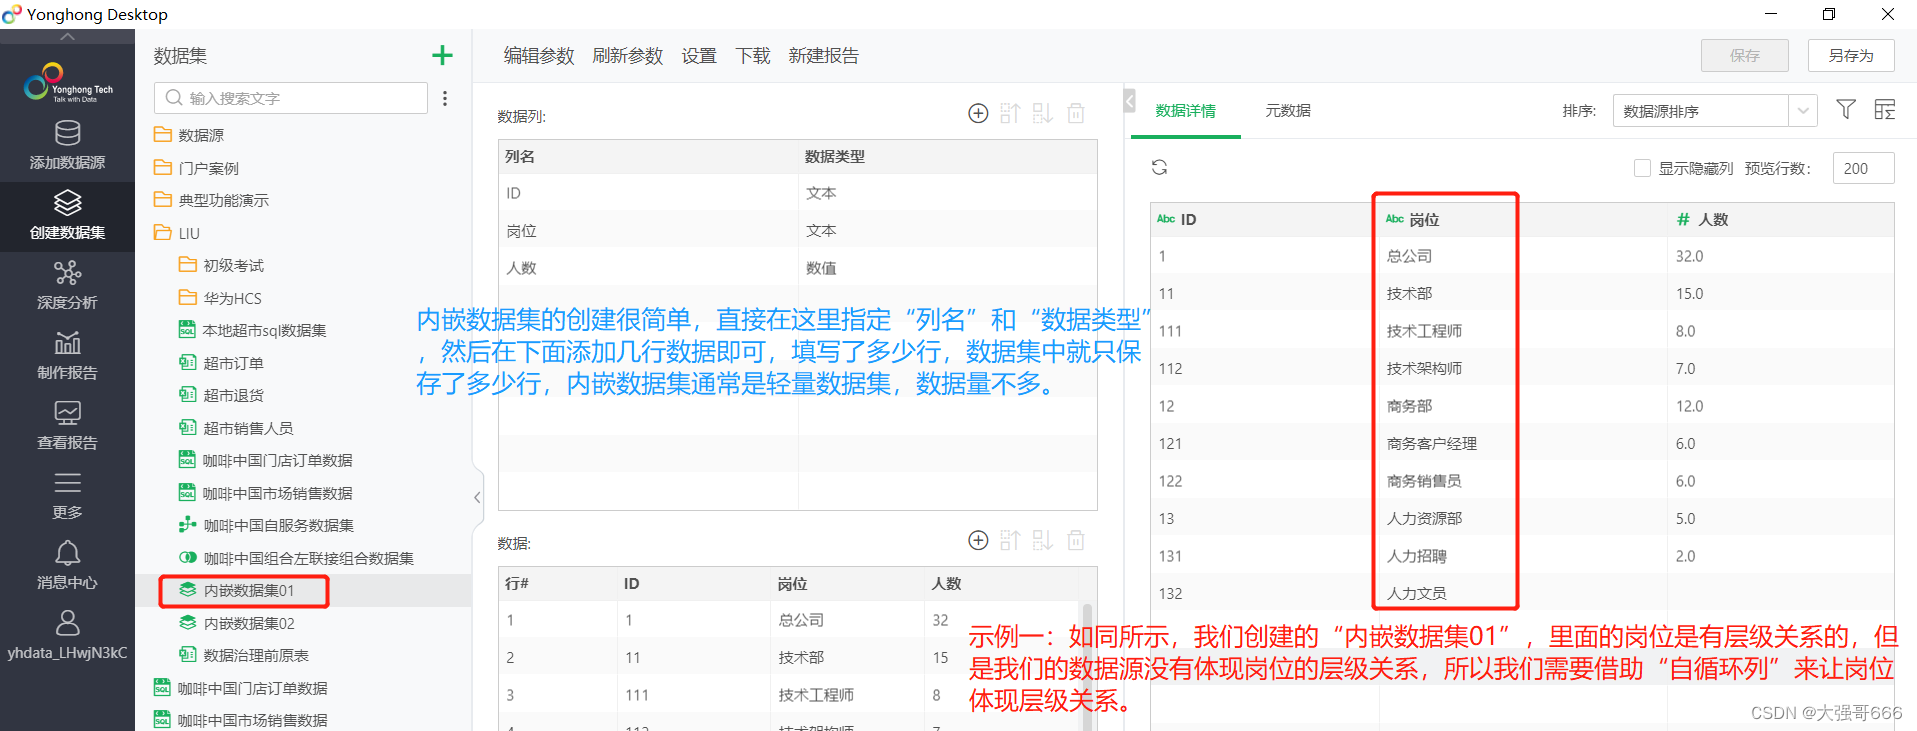Delete row with 数据 trash icon
Viewport: 1917px width, 731px height.
pyautogui.click(x=1076, y=540)
